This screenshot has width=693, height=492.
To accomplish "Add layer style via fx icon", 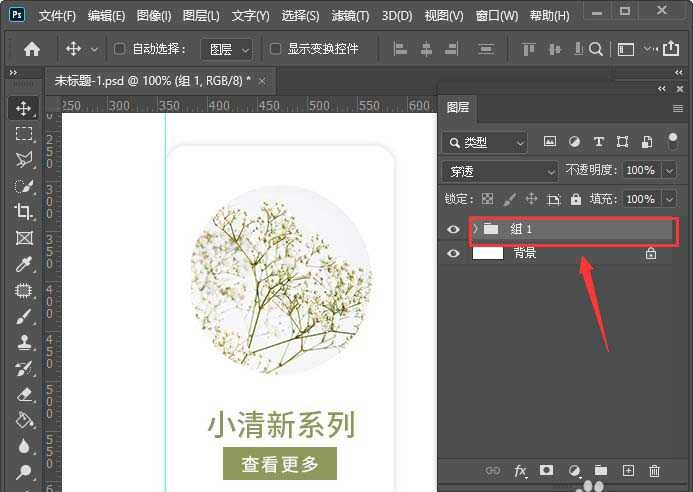I will [x=520, y=470].
